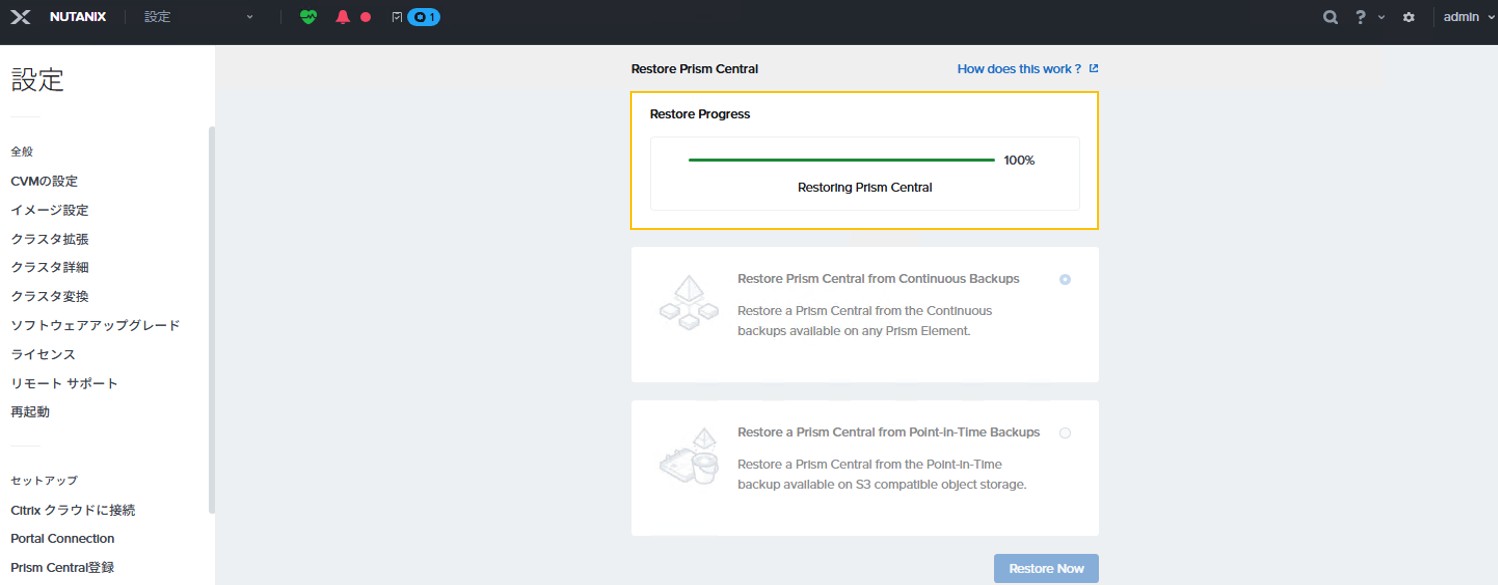Open the question mark help icon
The image size is (1498, 585).
click(1360, 17)
